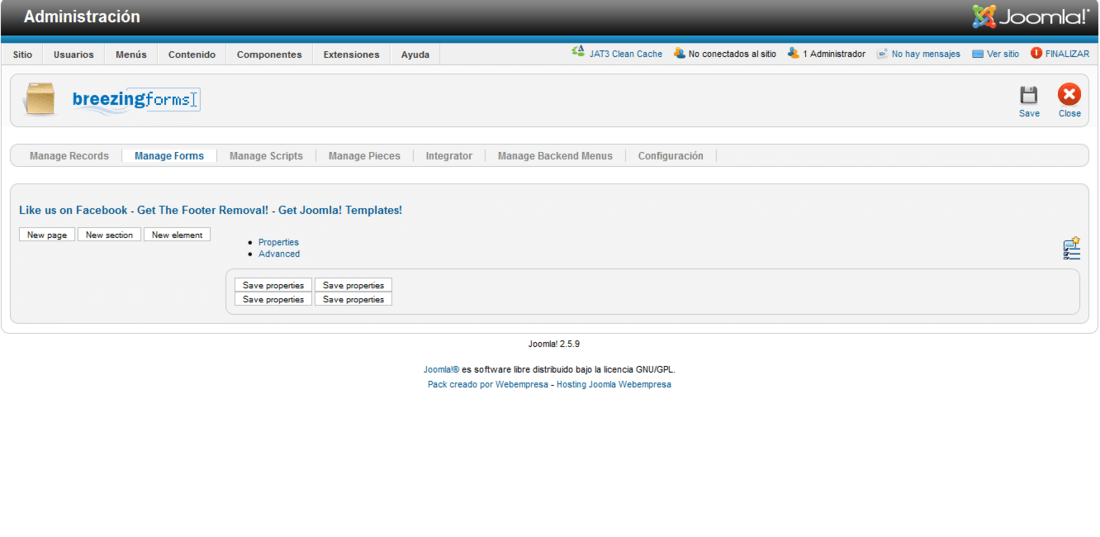Click the JAT3 Clean Cache icon
This screenshot has height=537, width=1100.
pos(578,51)
